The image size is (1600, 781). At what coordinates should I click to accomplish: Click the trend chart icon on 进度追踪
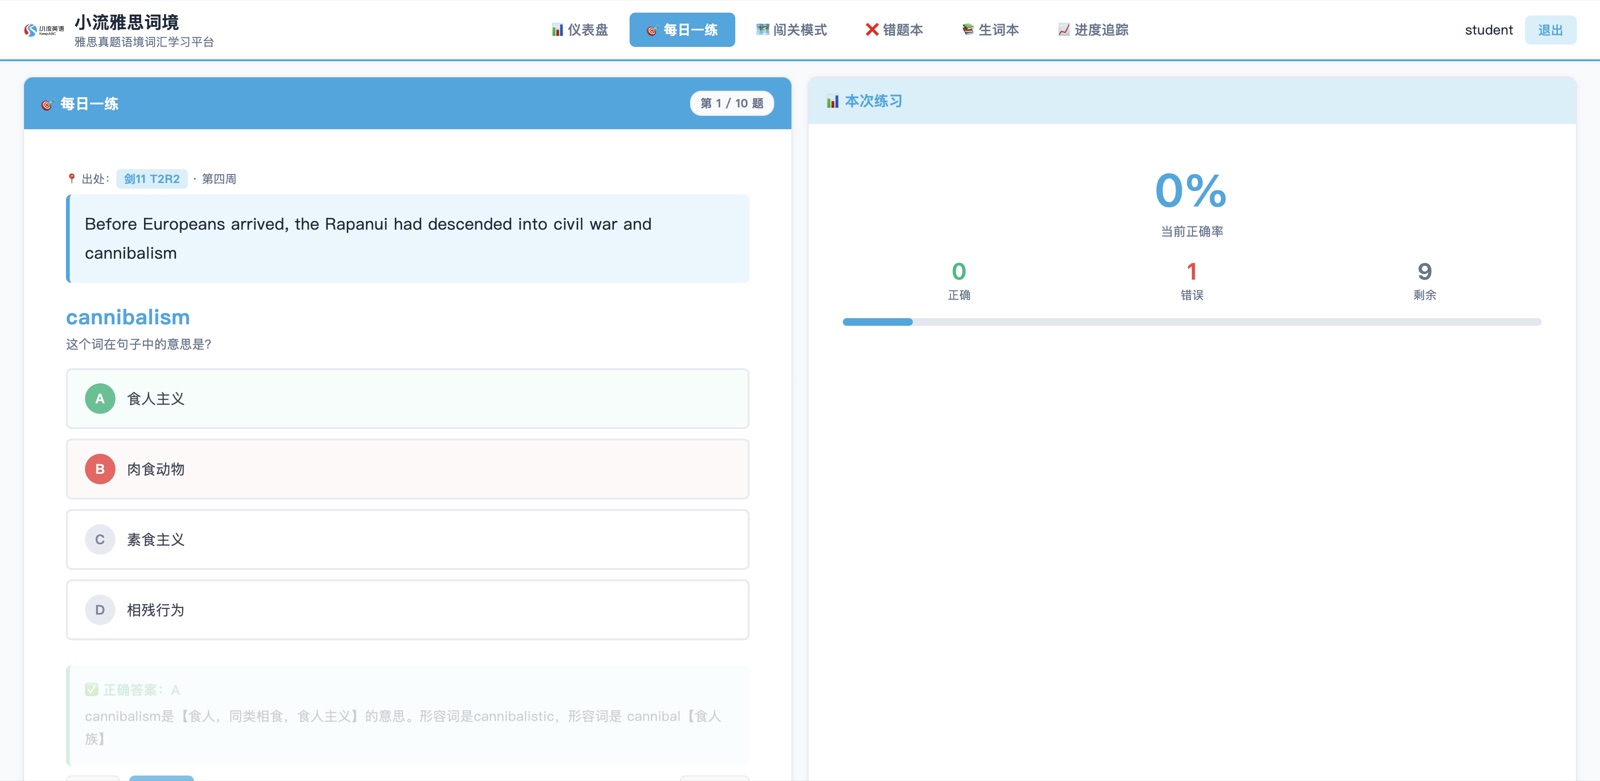[x=1063, y=30]
